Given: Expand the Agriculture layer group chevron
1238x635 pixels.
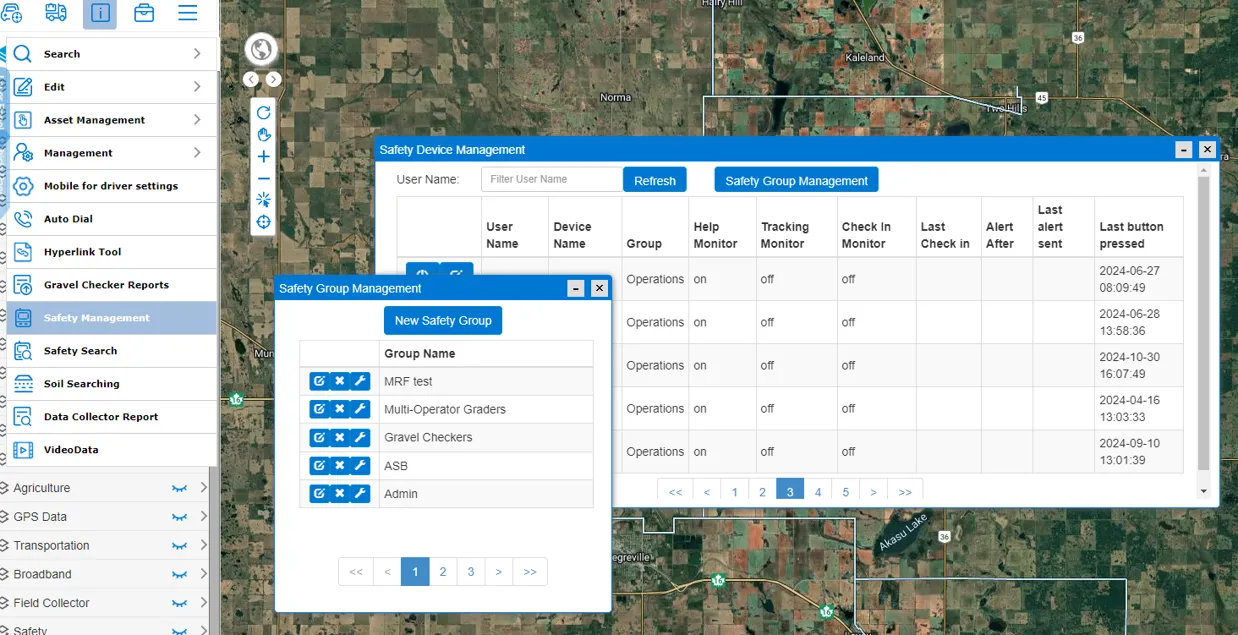Looking at the screenshot, I should tap(204, 488).
